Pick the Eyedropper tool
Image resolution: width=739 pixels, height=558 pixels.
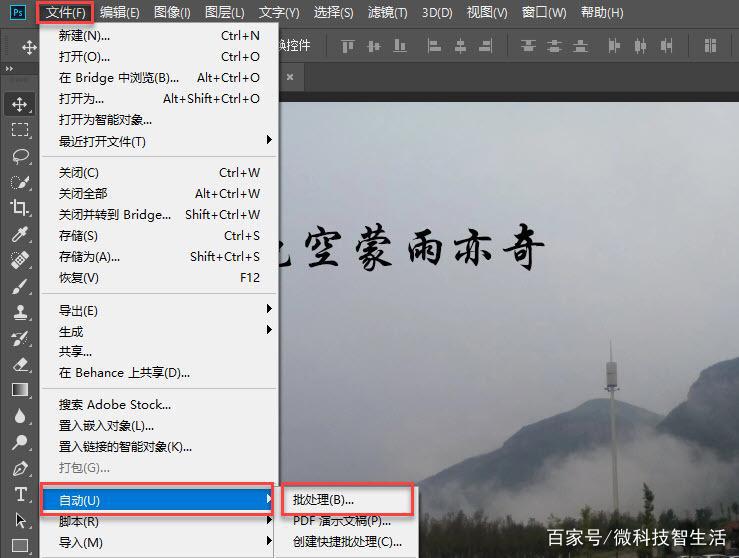pyautogui.click(x=19, y=234)
